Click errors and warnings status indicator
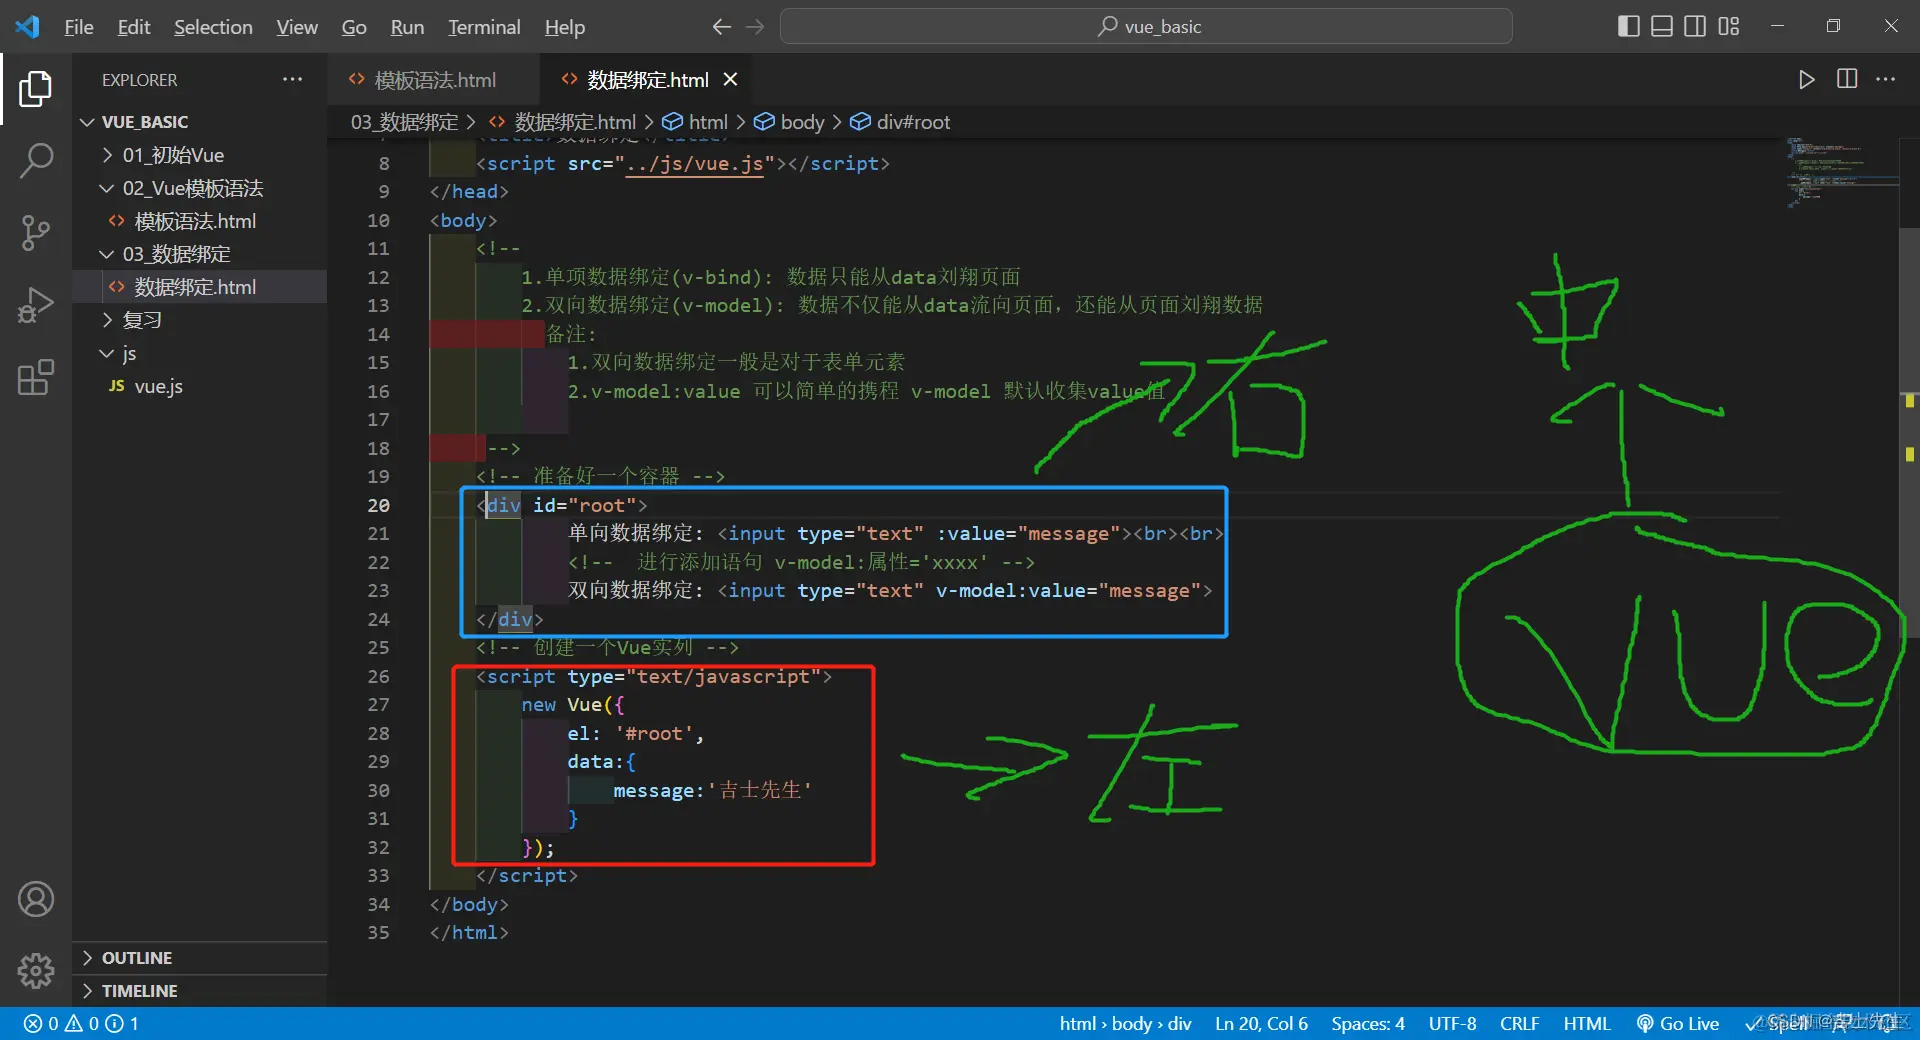The width and height of the screenshot is (1920, 1040). (81, 1023)
